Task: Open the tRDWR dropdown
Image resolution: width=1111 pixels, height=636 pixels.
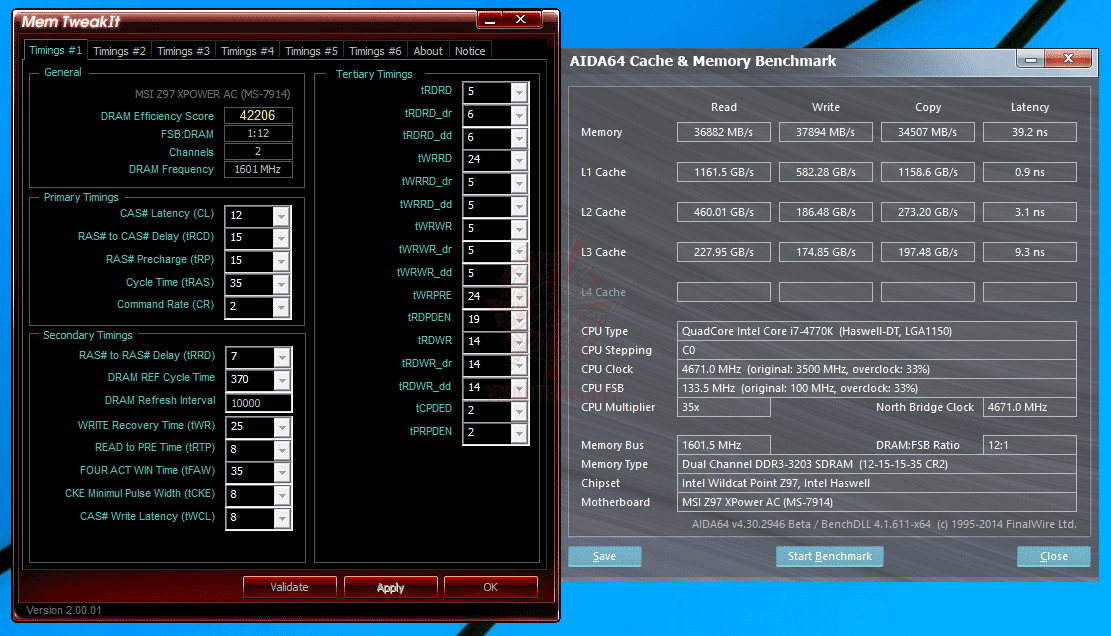Action: [519, 341]
